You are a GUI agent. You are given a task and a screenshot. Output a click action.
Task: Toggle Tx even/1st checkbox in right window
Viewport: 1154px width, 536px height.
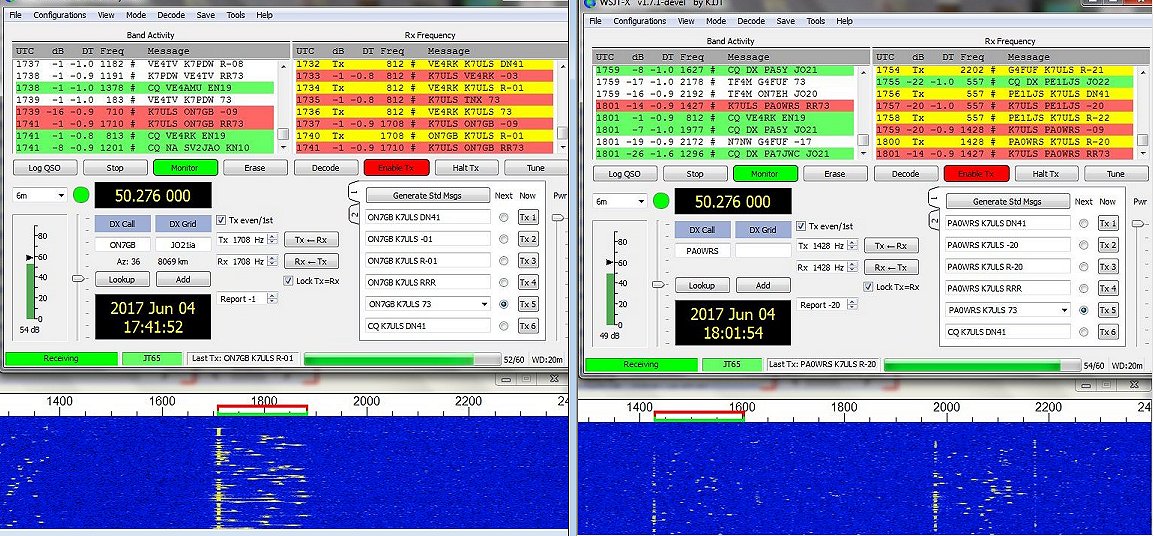(x=801, y=226)
